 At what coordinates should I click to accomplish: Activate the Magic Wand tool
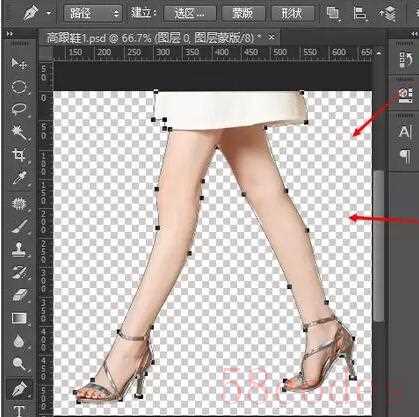click(19, 132)
